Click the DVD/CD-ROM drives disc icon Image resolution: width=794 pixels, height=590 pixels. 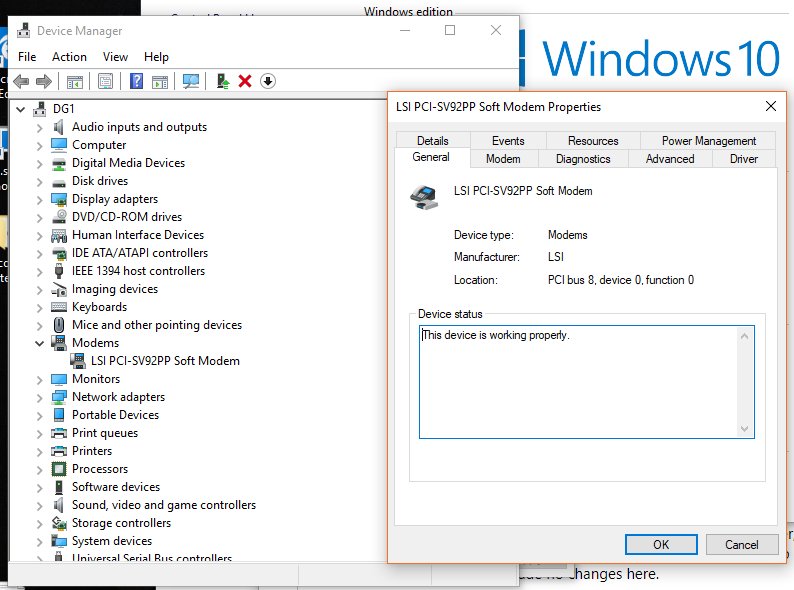[x=59, y=217]
